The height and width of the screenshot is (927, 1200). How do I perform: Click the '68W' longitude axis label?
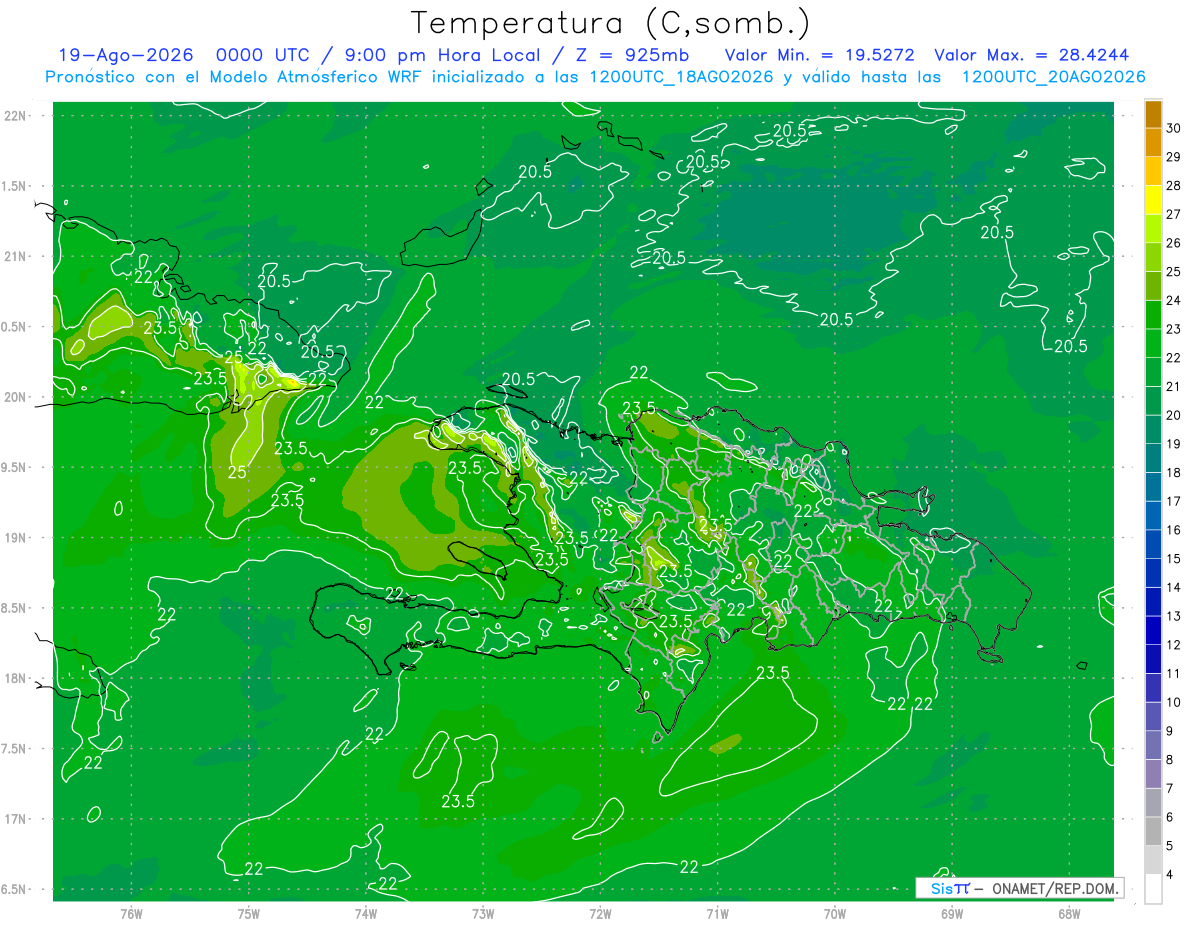pos(1069,913)
